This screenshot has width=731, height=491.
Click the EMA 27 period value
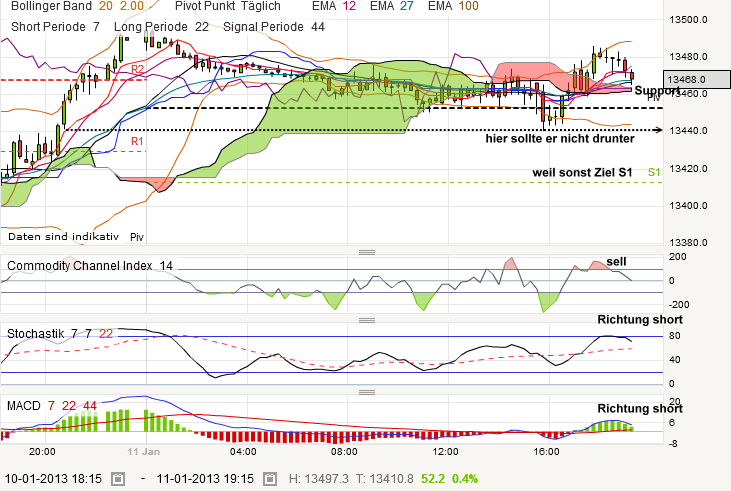[407, 6]
